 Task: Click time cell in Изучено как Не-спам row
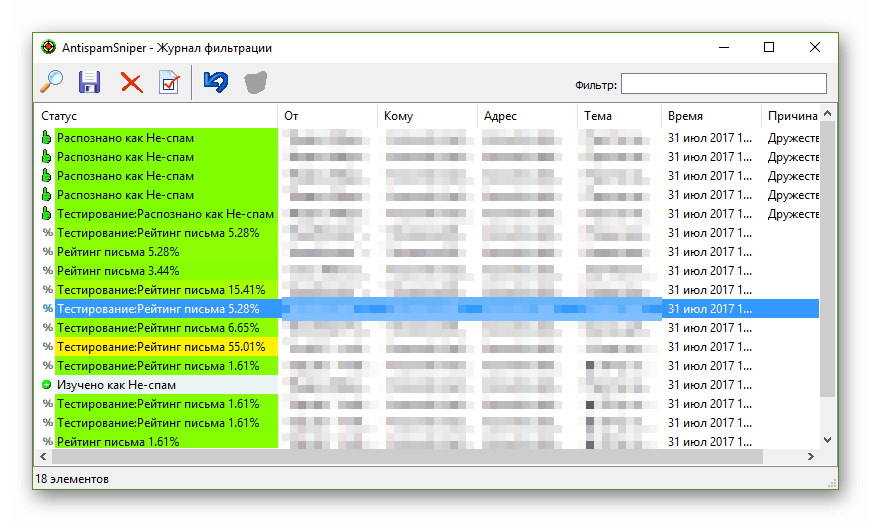[x=711, y=384]
